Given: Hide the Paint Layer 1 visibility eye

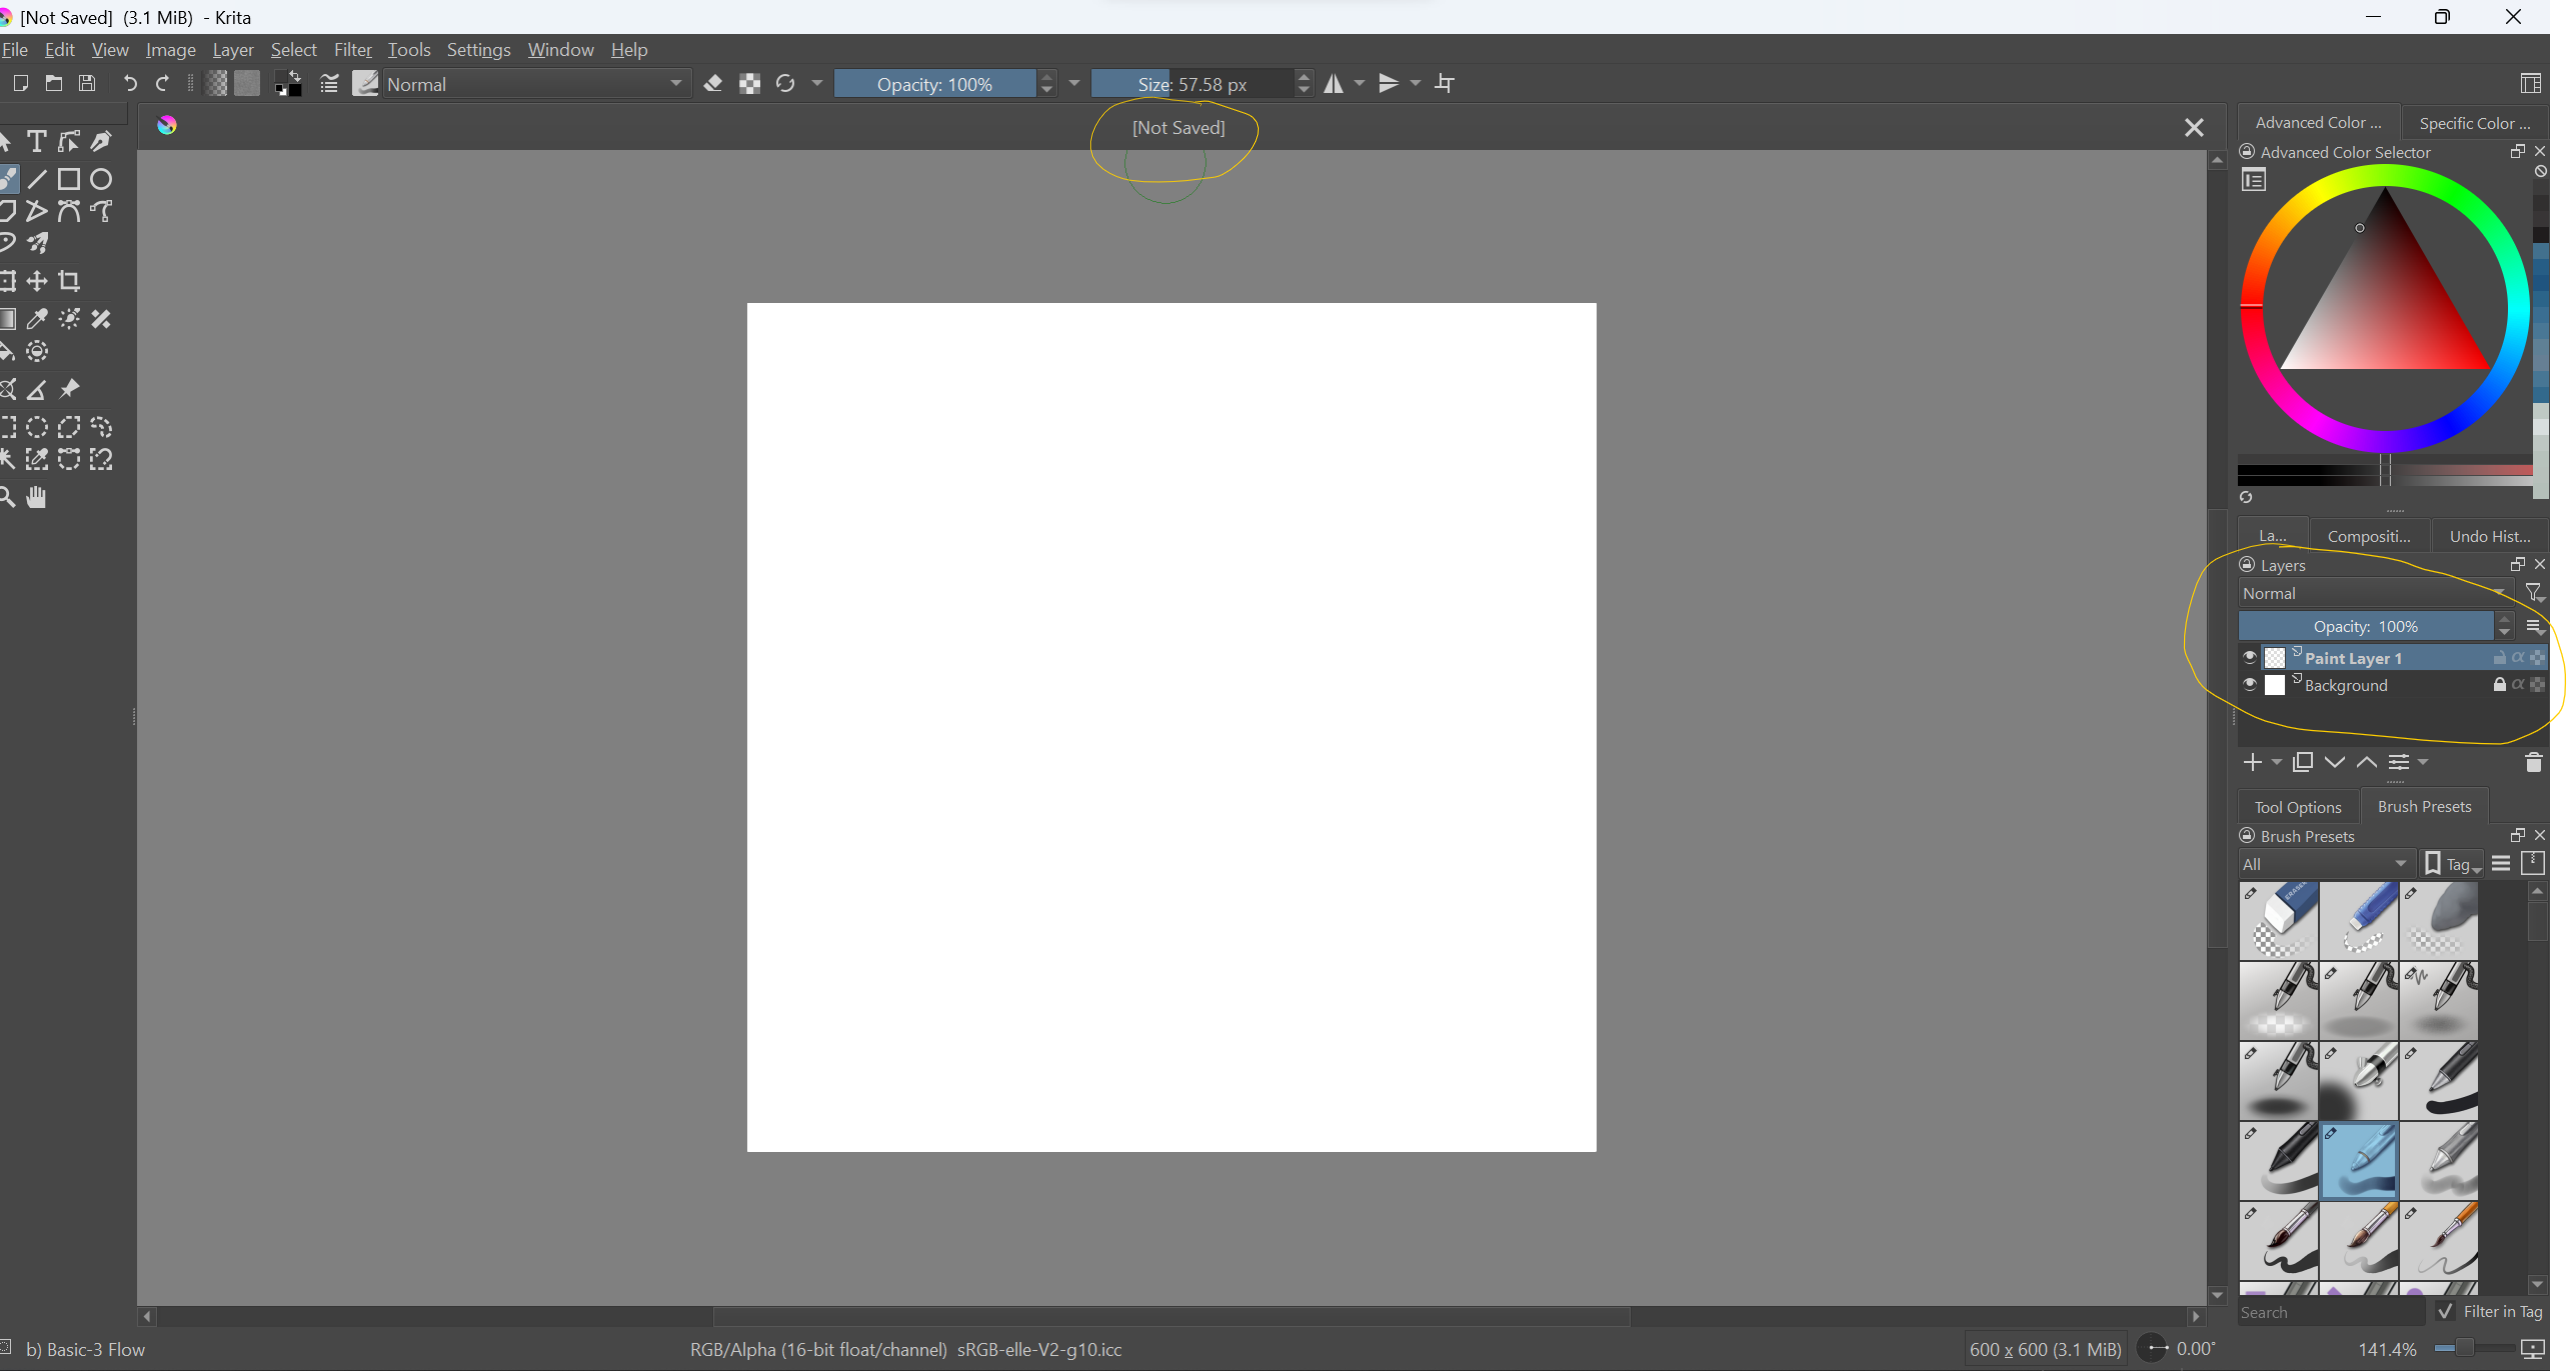Looking at the screenshot, I should click(2250, 657).
